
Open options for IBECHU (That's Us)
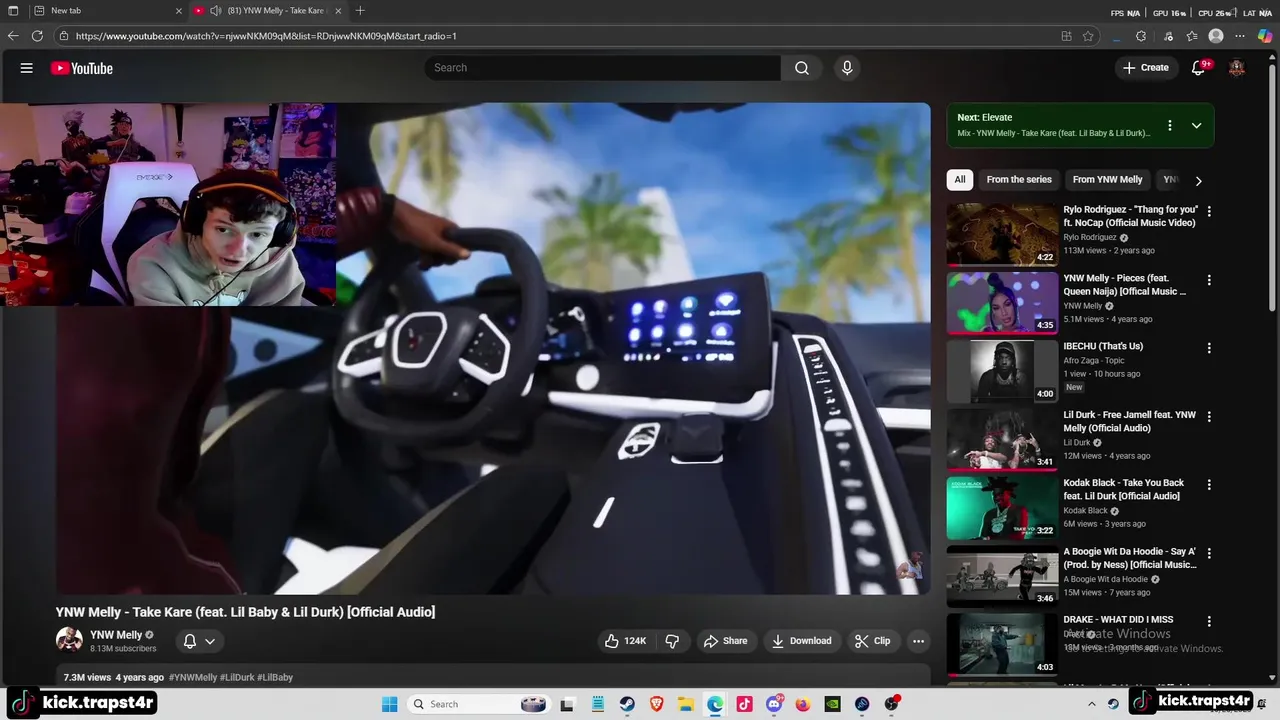[1209, 348]
